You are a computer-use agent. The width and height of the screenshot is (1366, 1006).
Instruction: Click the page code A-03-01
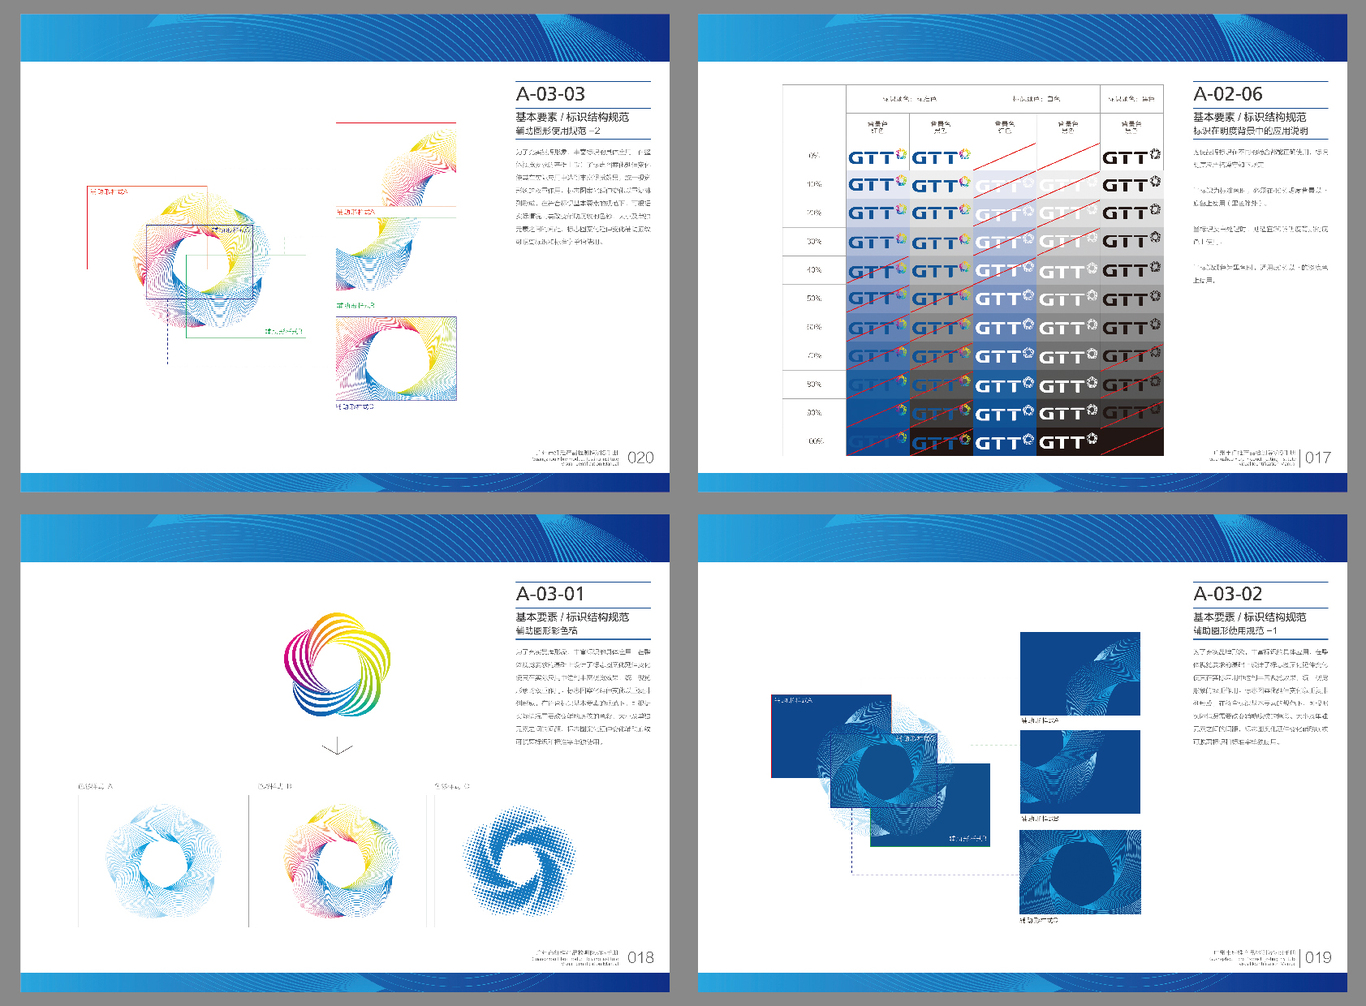550,594
